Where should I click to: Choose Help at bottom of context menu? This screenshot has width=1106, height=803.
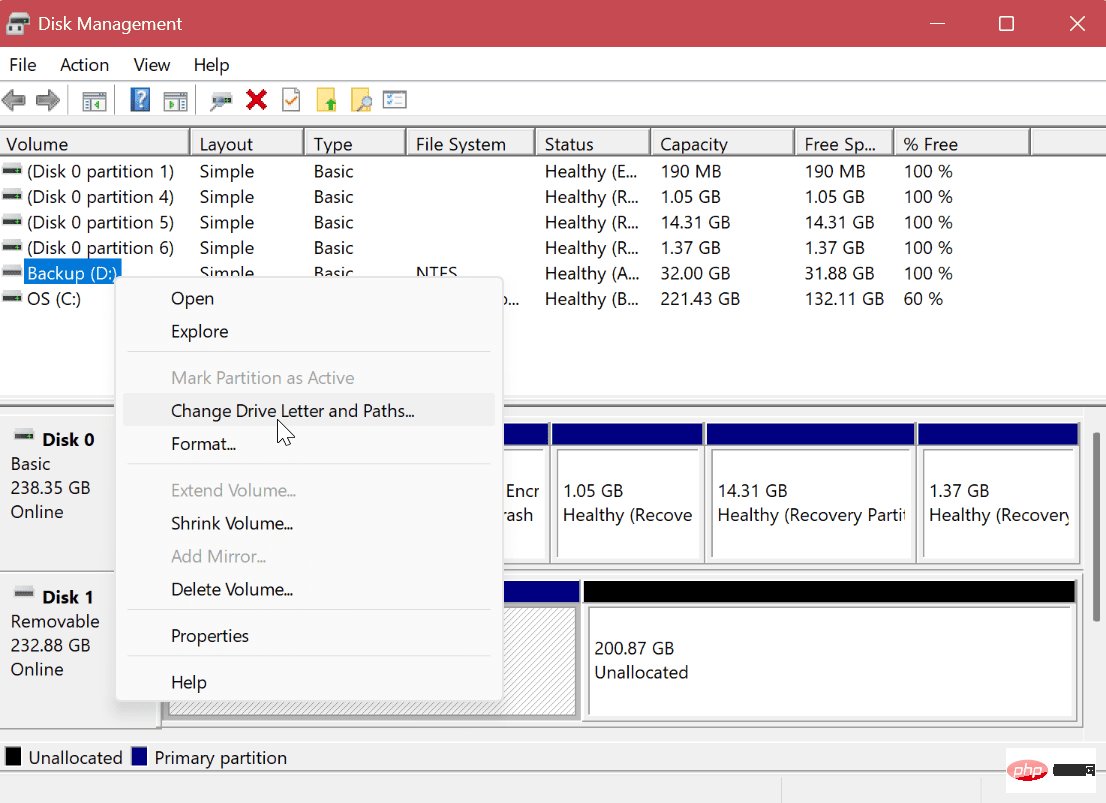309,682
